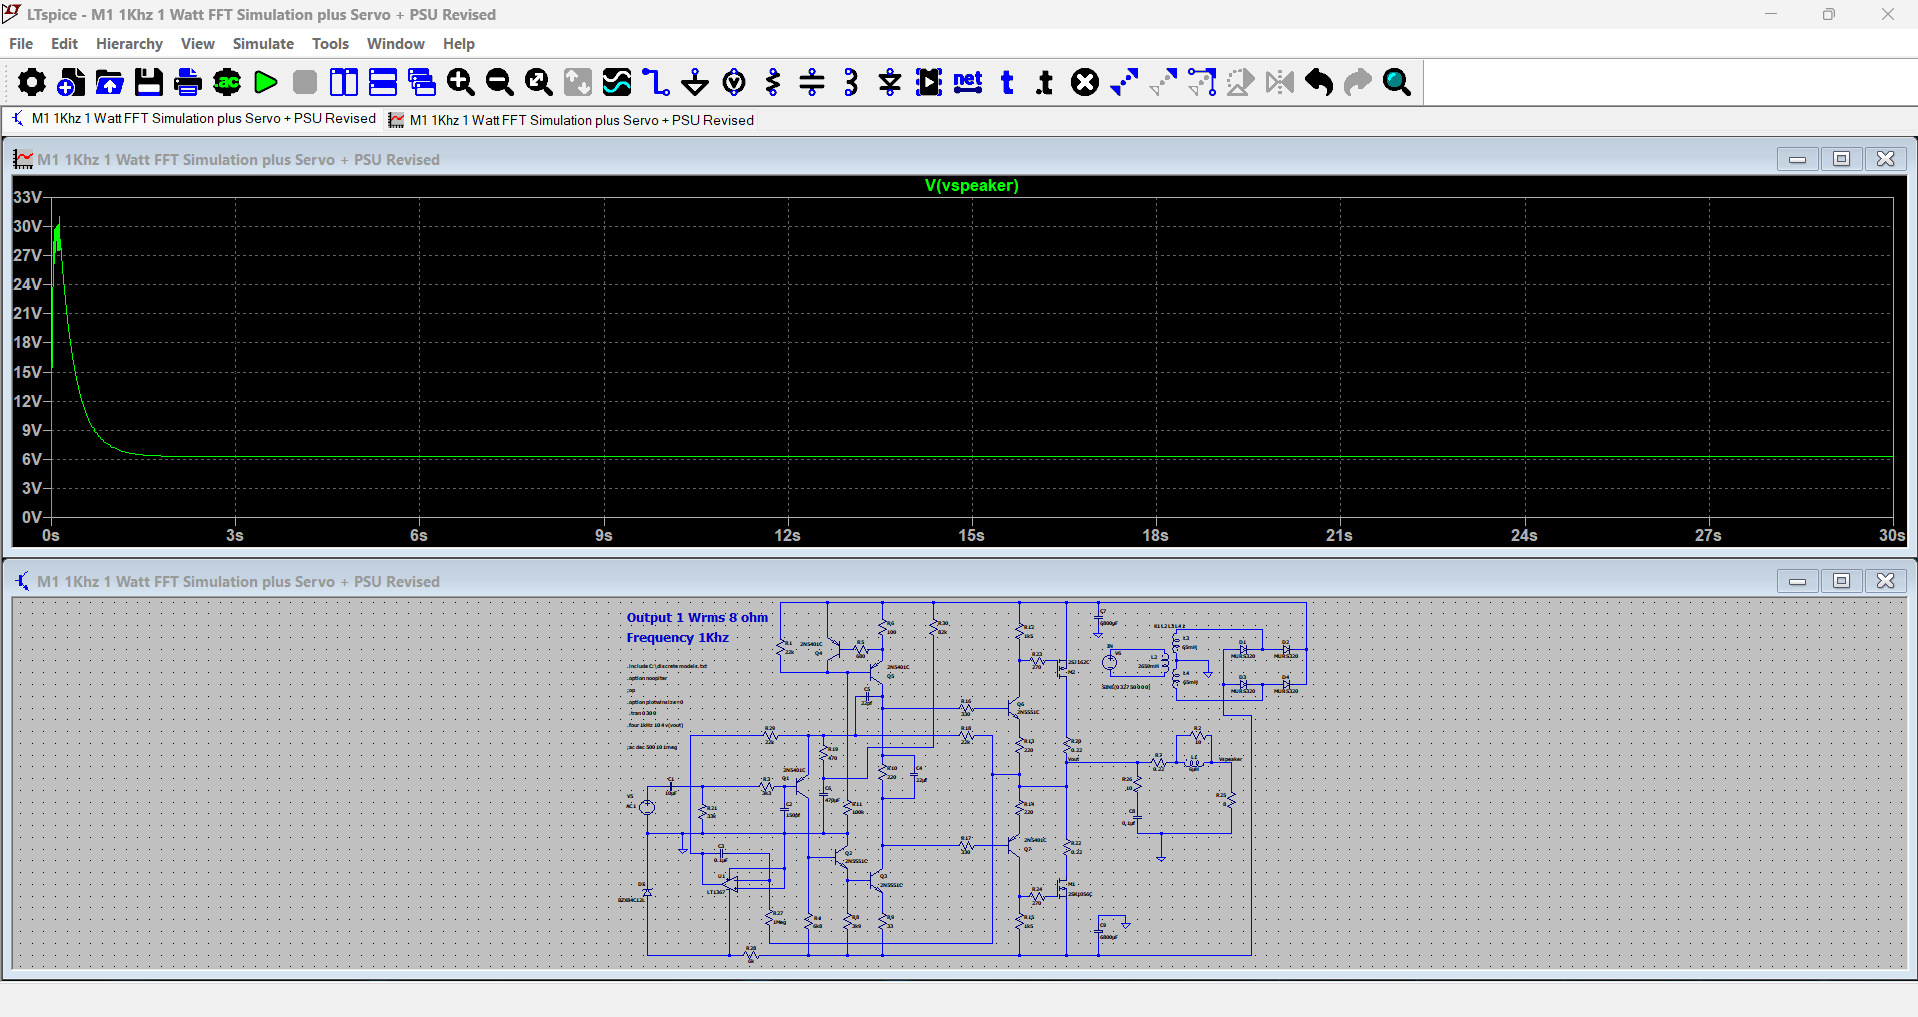
Task: Add a SPICE directive (.t icon)
Action: 1046,82
